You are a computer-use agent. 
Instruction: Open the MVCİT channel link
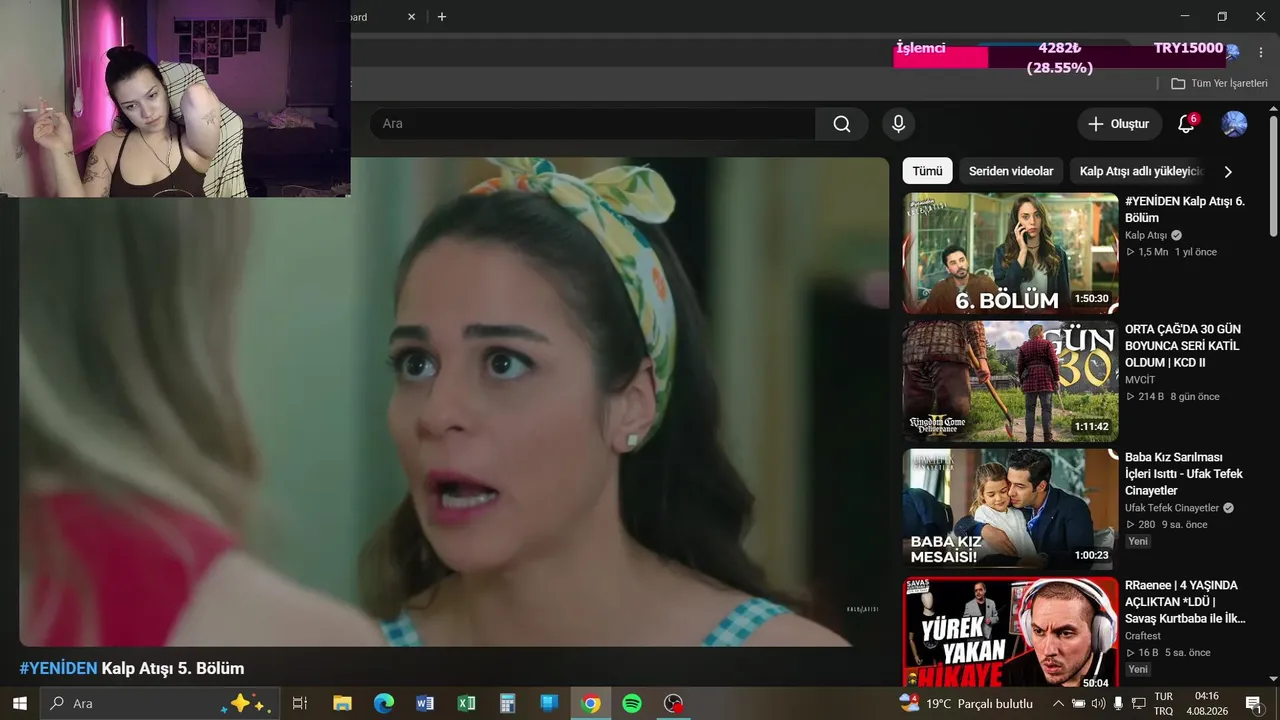point(1140,380)
